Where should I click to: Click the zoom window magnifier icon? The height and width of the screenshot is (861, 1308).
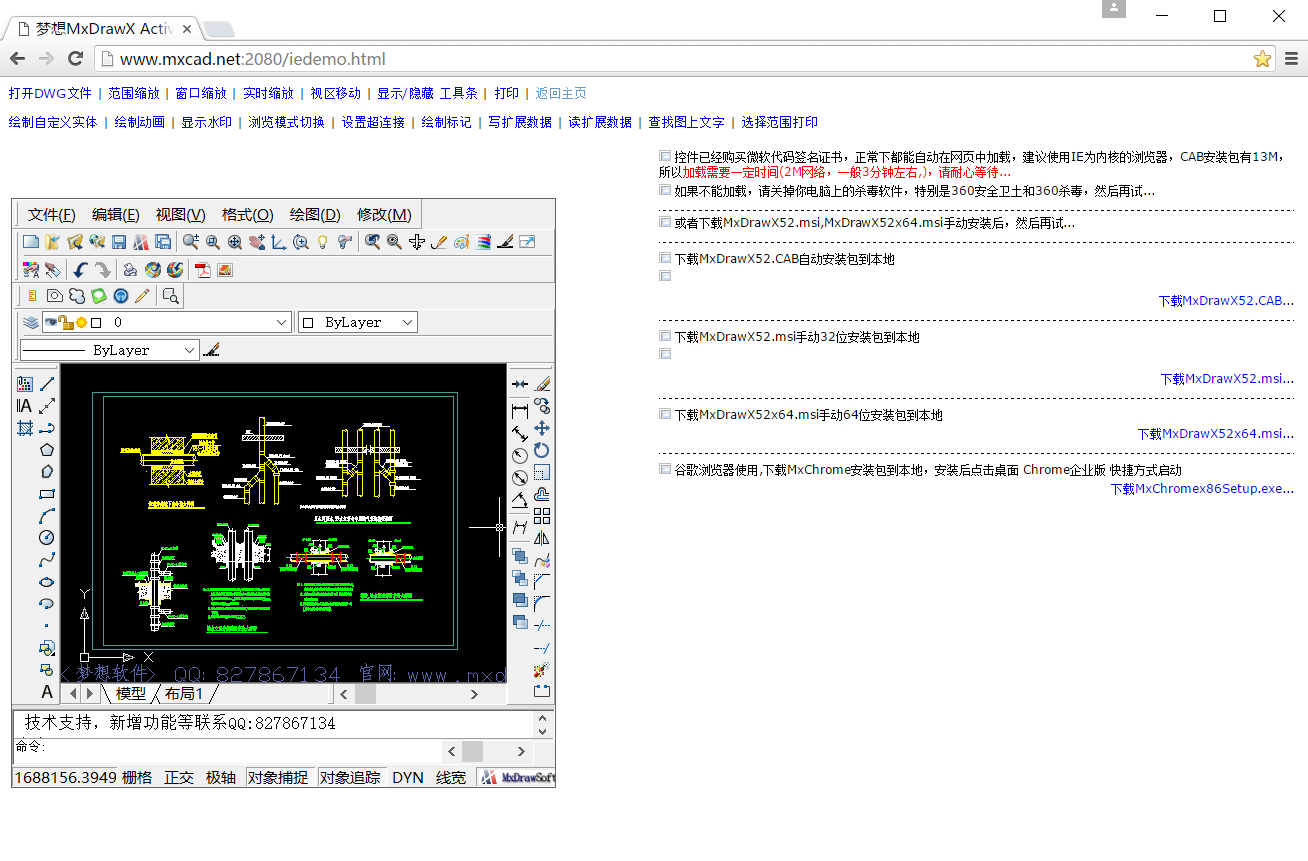coord(213,242)
